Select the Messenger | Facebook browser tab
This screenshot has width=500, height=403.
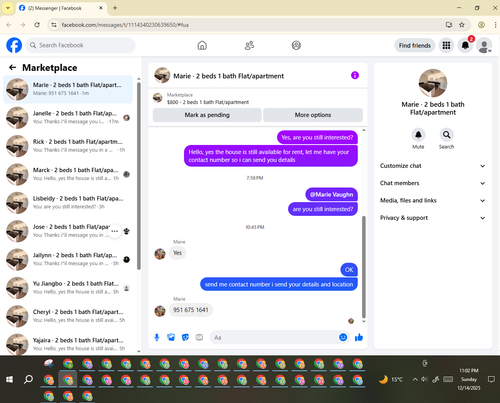click(x=61, y=8)
